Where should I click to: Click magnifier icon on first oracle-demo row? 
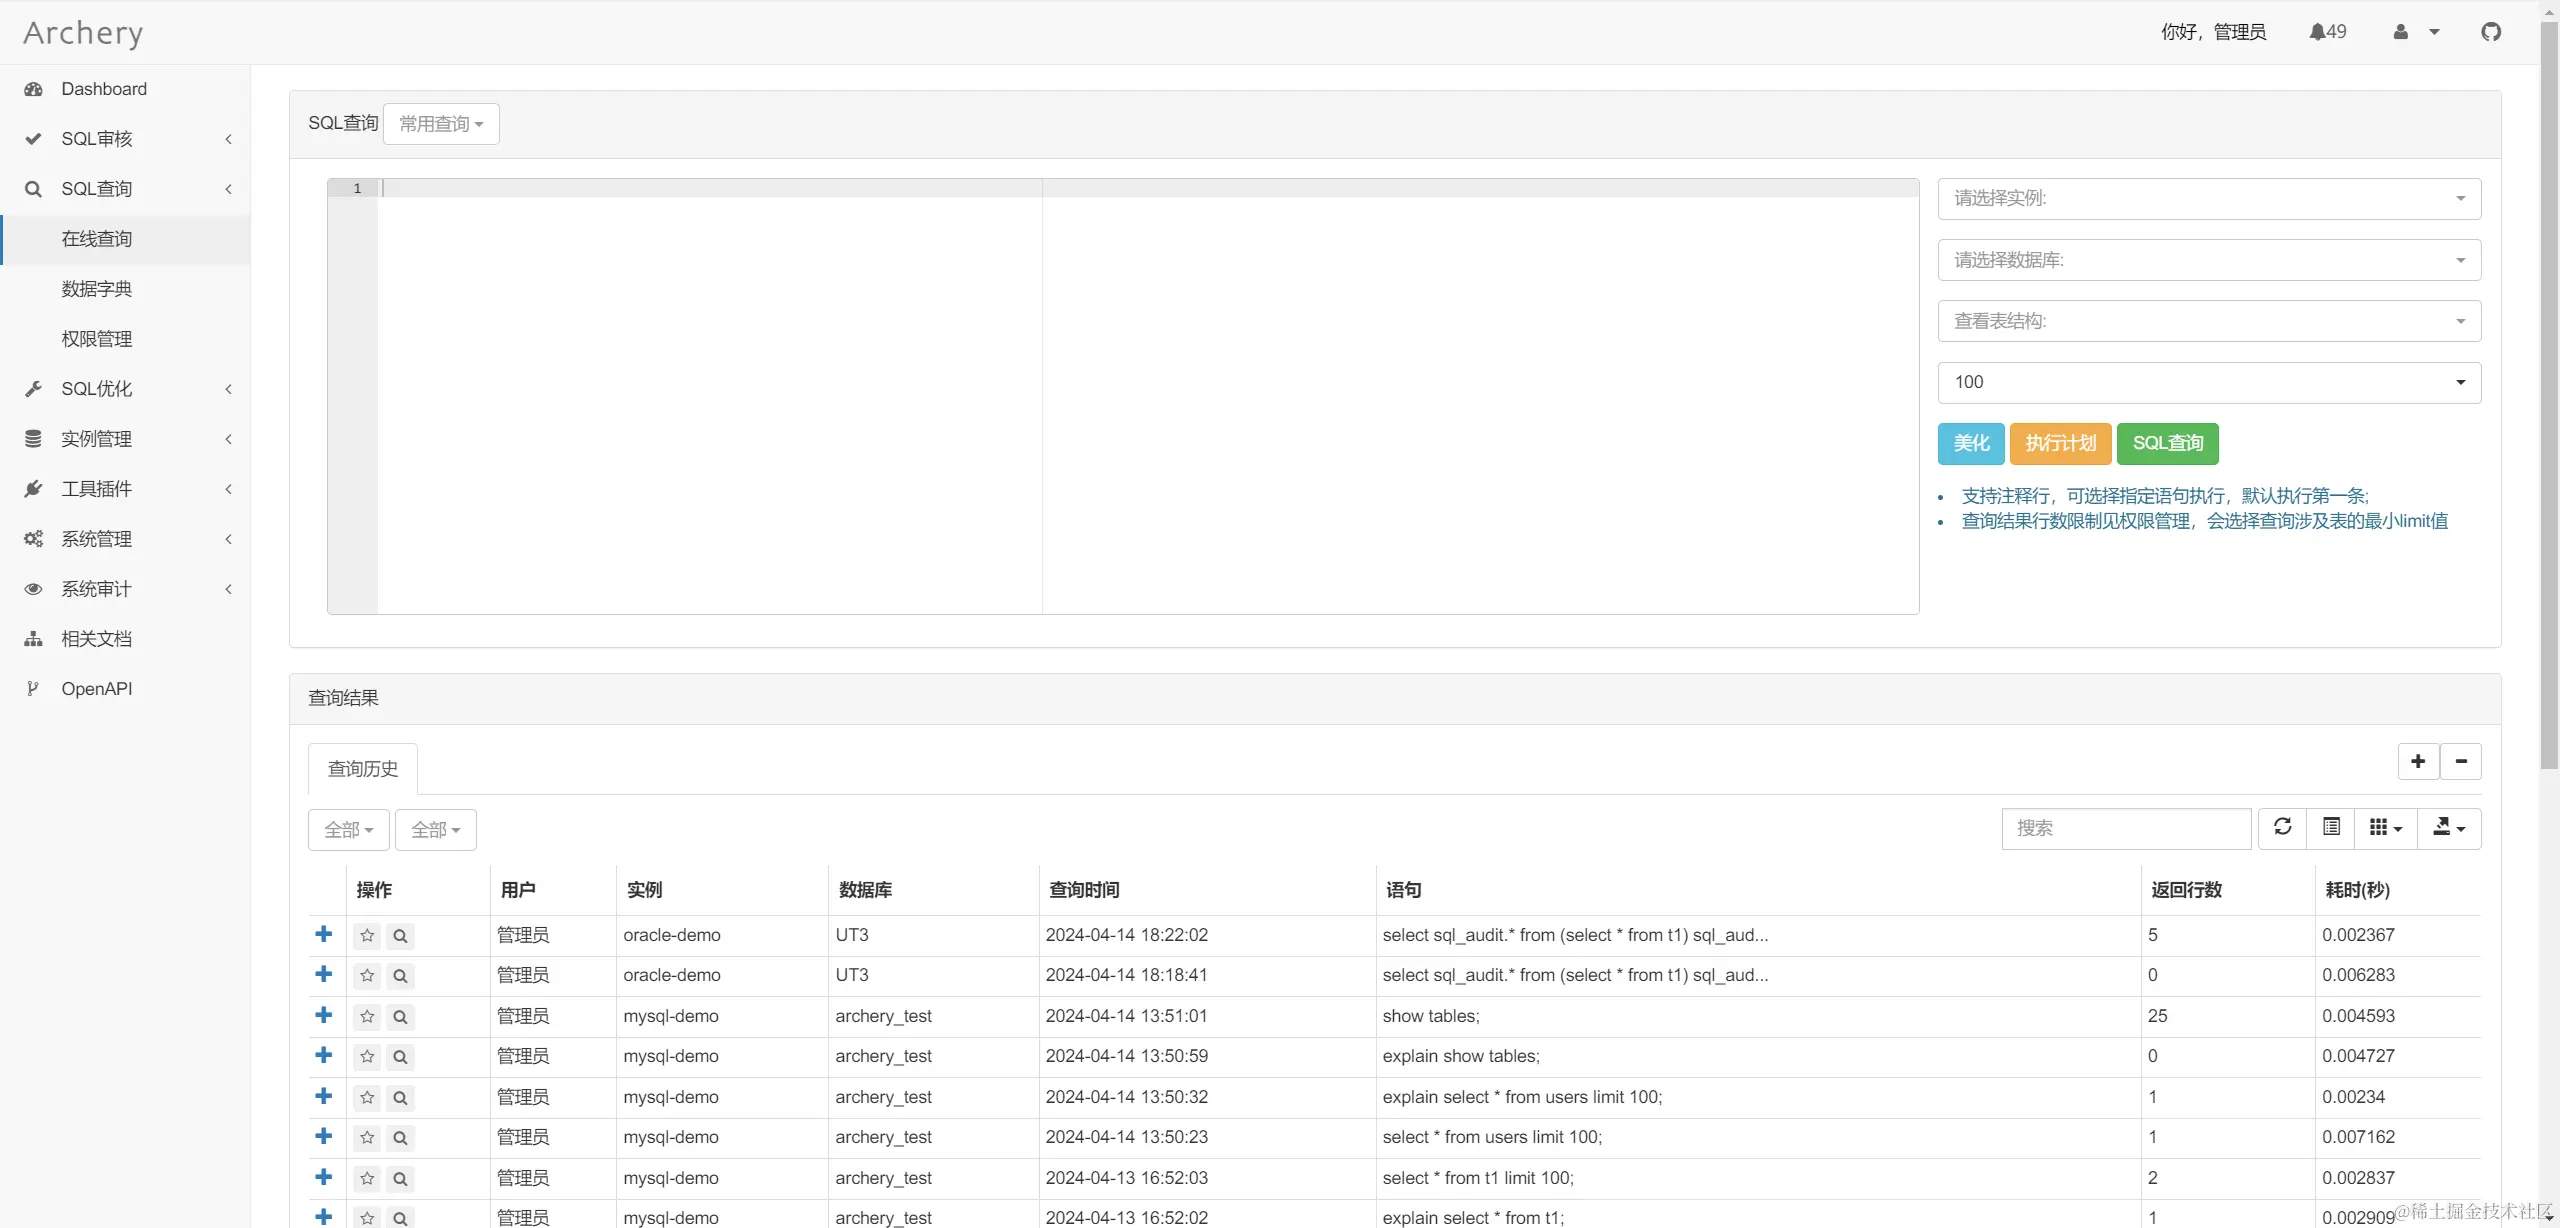400,936
